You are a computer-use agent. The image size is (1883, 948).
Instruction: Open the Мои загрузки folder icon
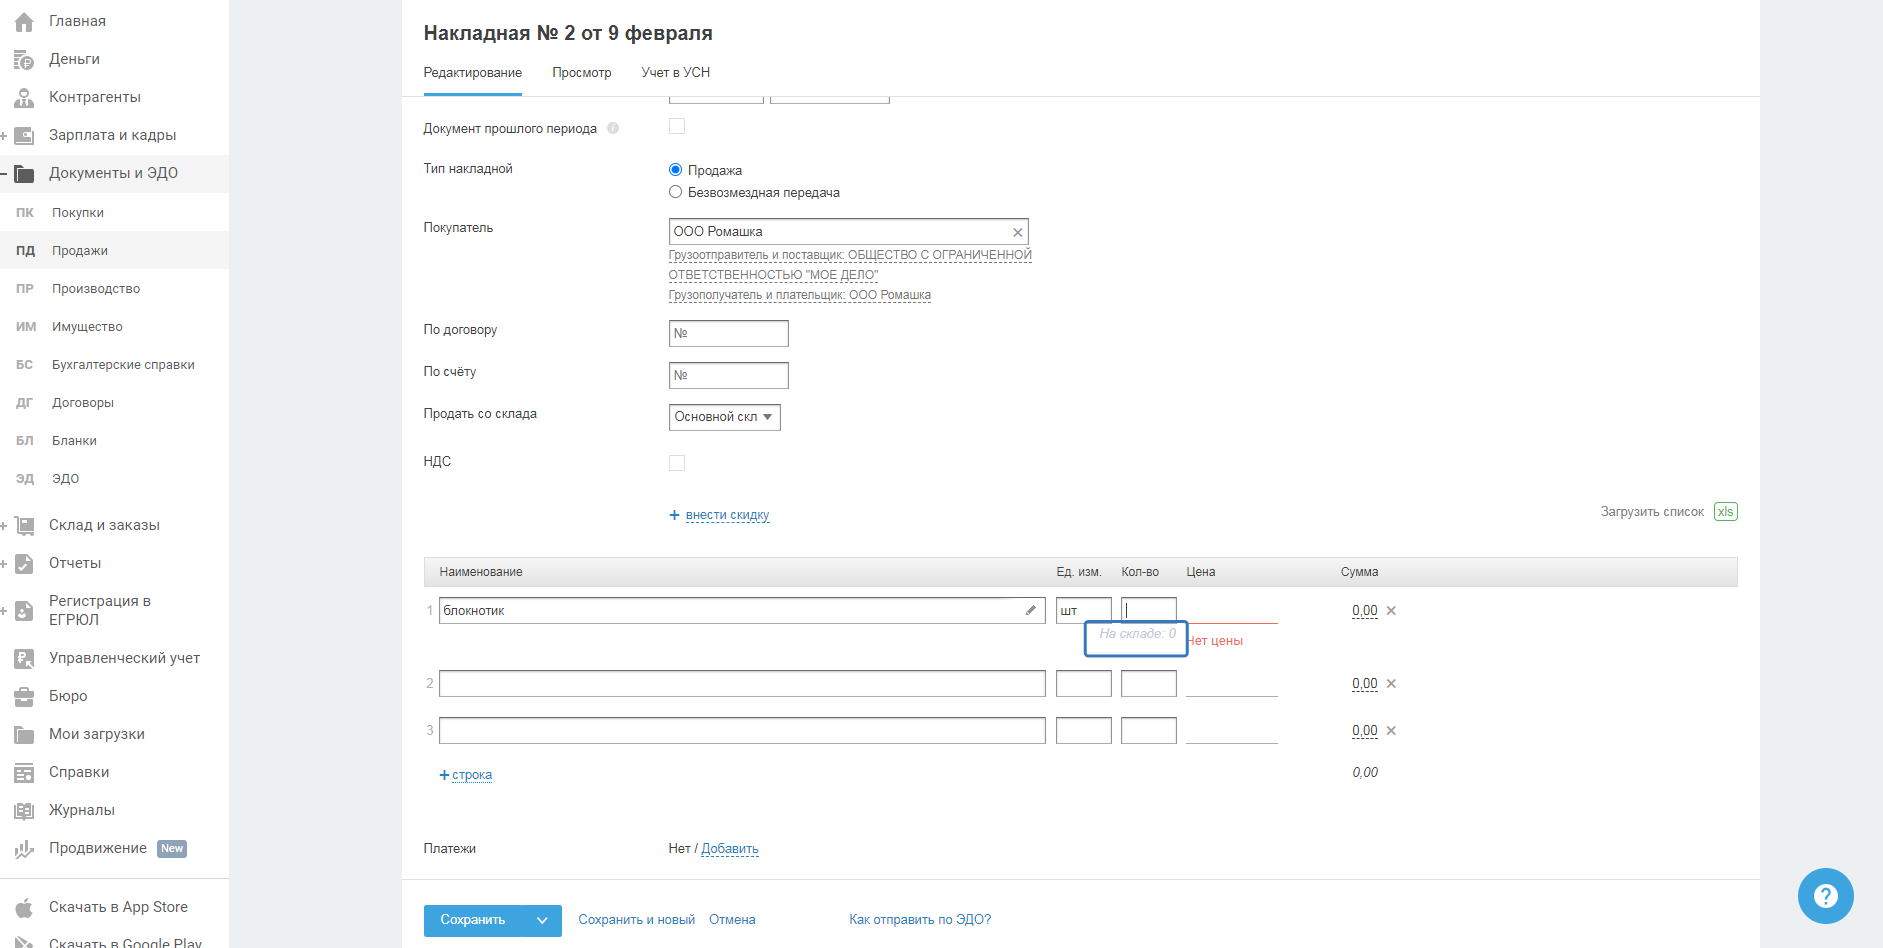[24, 734]
